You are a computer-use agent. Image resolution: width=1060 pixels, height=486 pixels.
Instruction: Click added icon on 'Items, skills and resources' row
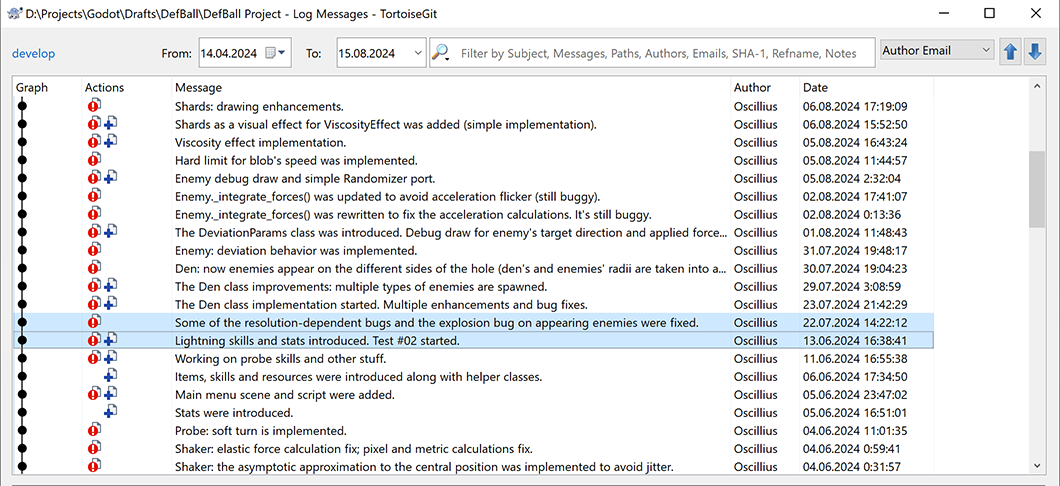click(x=111, y=375)
